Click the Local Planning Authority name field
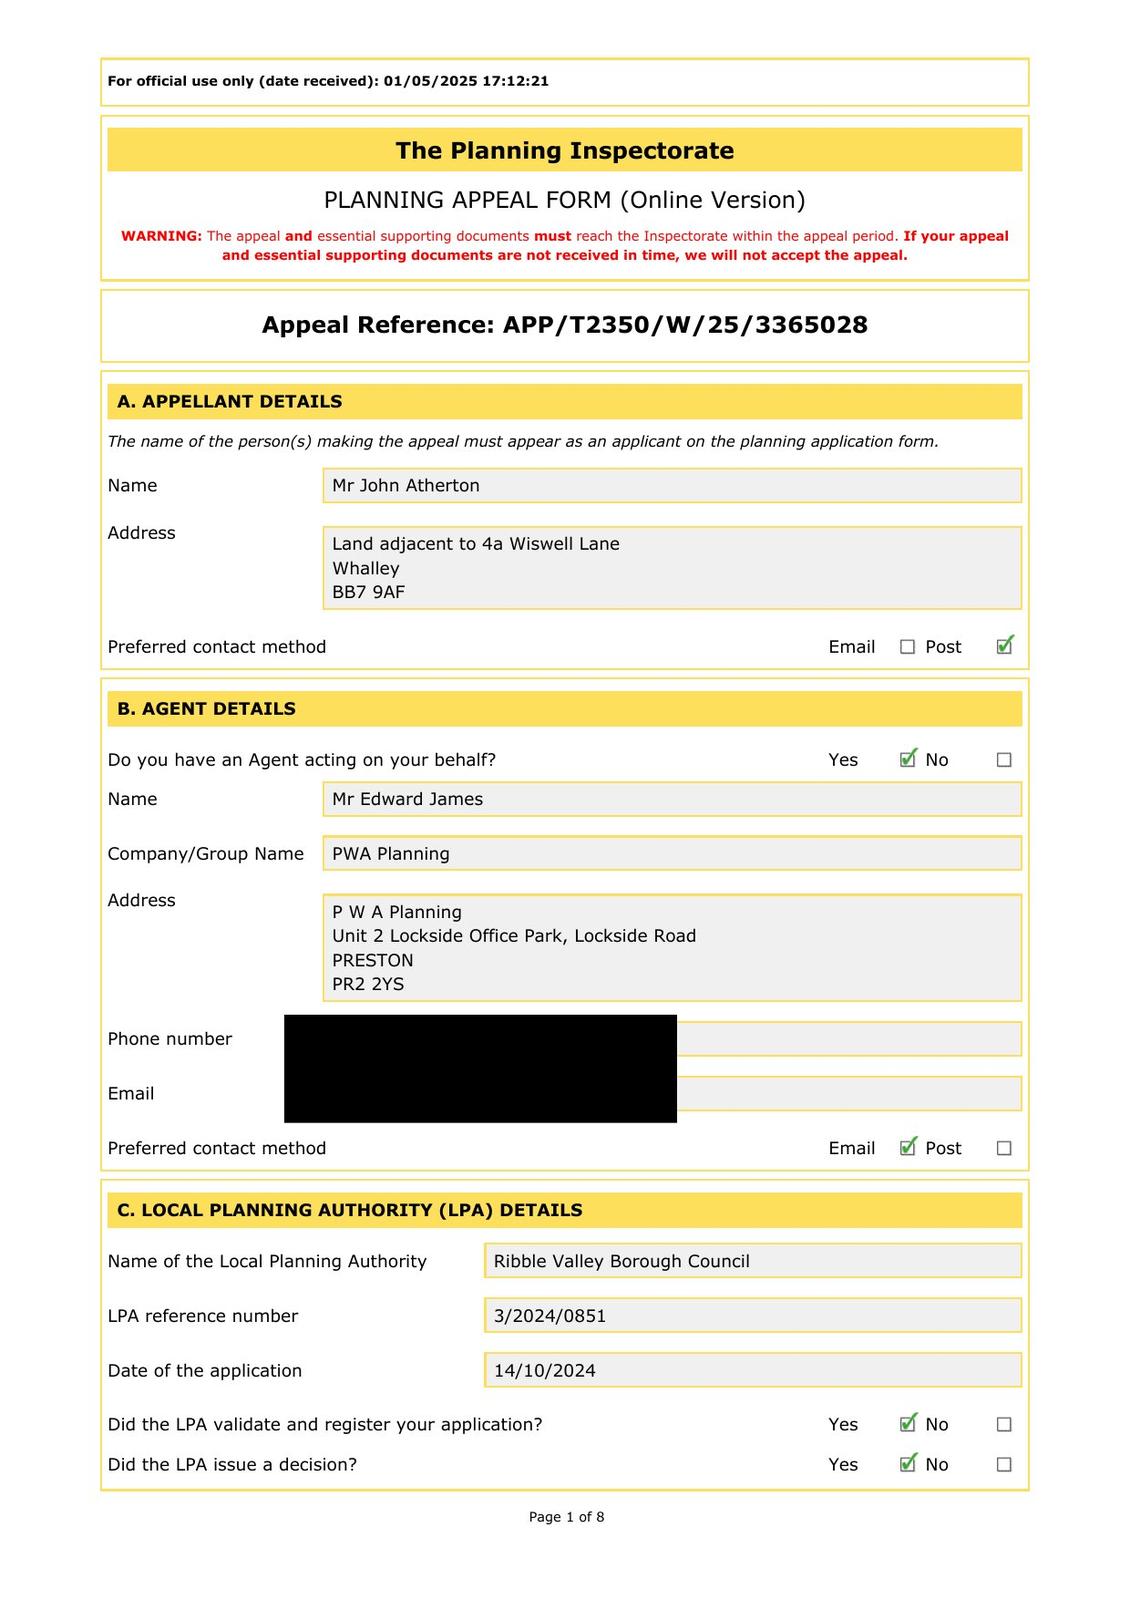 point(752,1261)
